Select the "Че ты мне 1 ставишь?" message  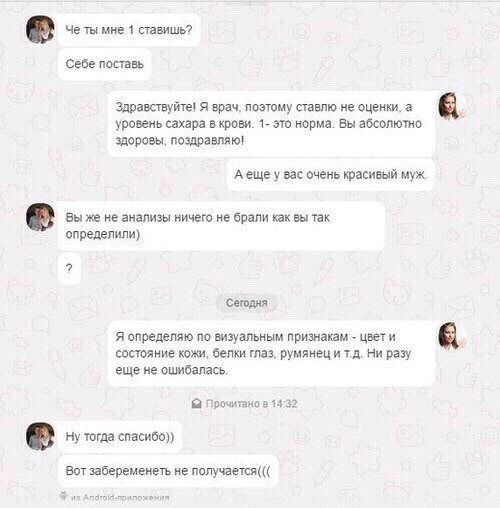129,30
